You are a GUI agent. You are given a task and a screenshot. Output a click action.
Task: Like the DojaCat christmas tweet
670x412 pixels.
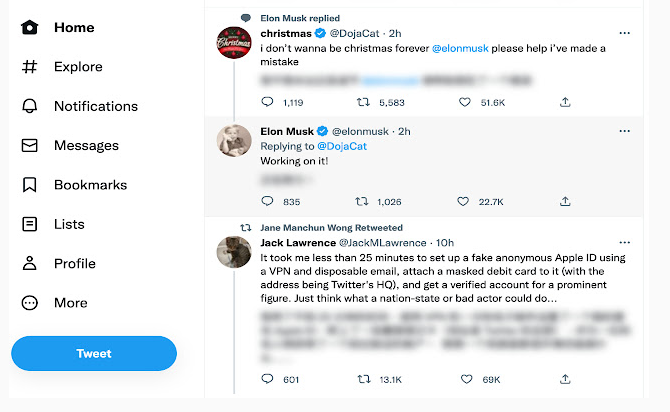click(462, 102)
